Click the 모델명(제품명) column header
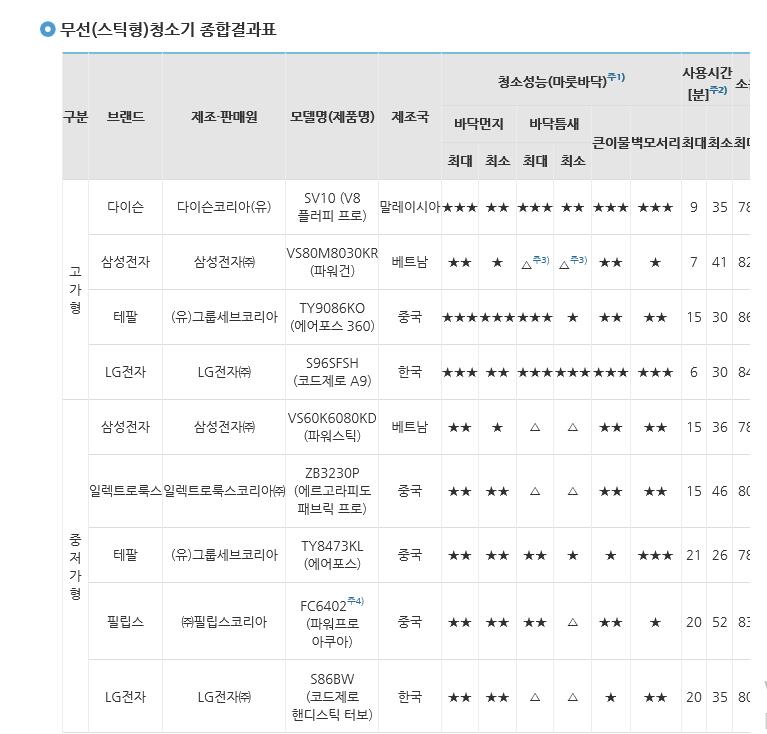Image resolution: width=767 pixels, height=734 pixels. click(332, 116)
